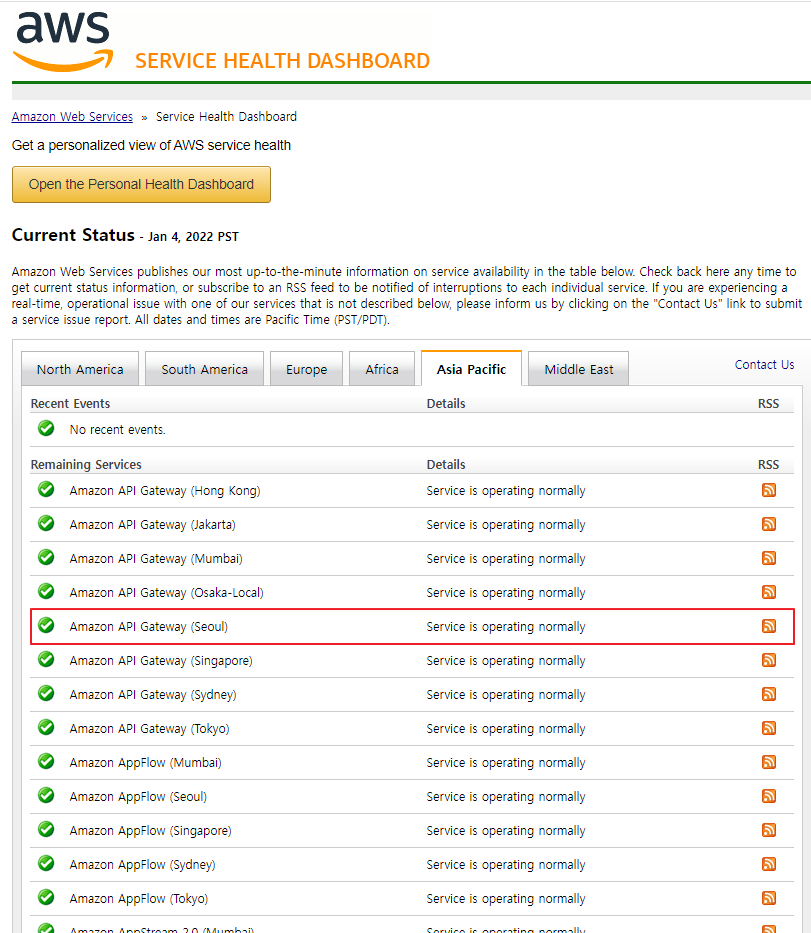Click 'Amazon AppFlow (Tokyo)' text

139,898
